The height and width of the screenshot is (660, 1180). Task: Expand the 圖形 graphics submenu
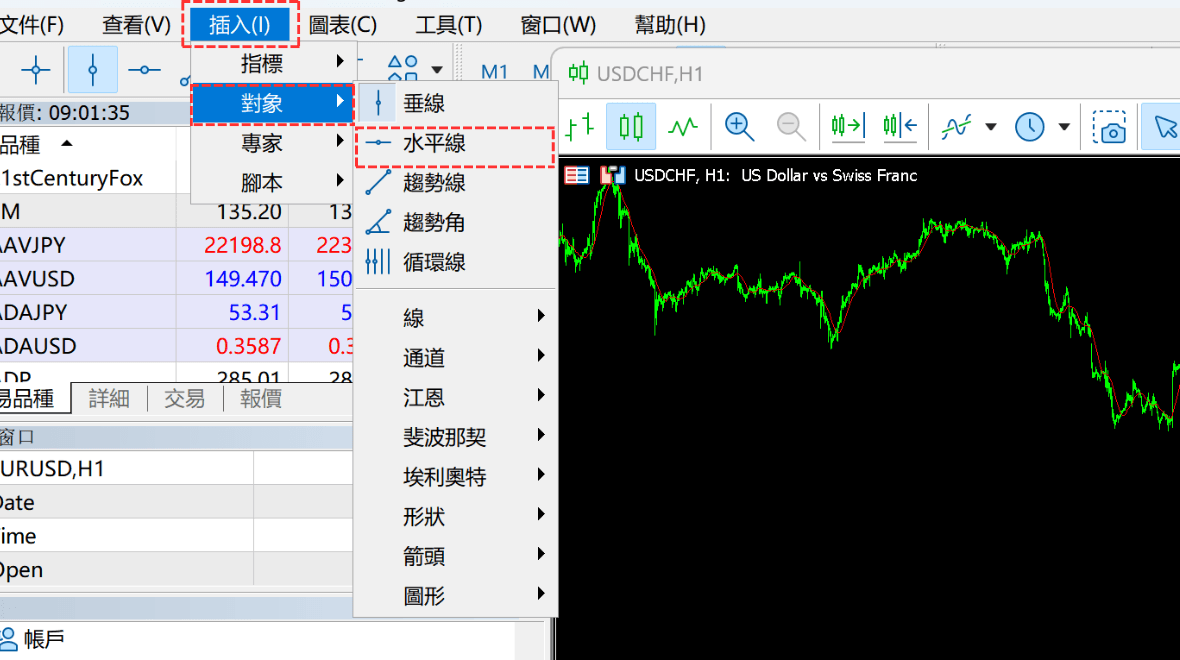[455, 596]
